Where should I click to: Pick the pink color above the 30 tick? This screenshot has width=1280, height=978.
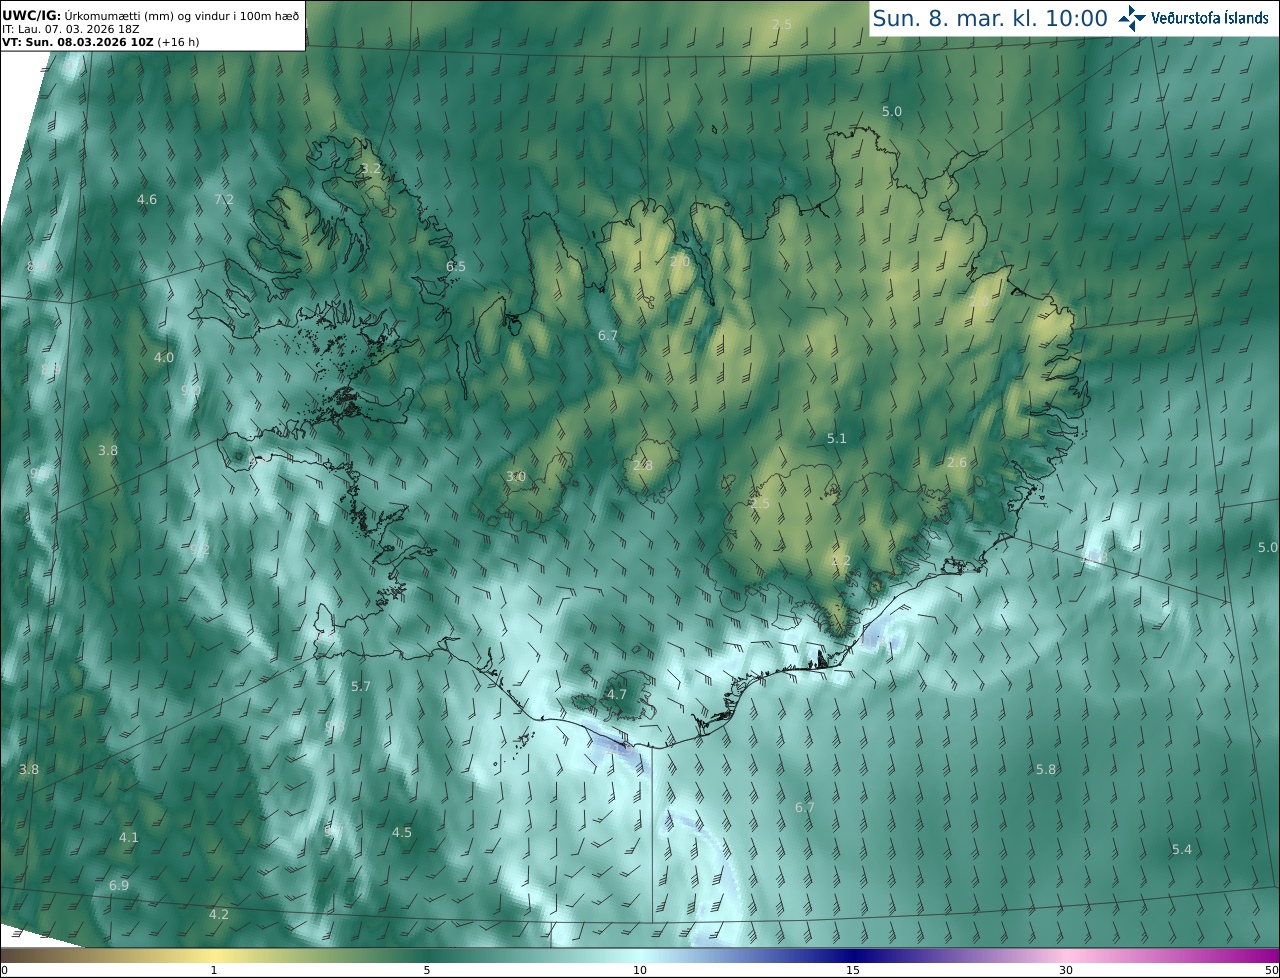coord(1066,955)
